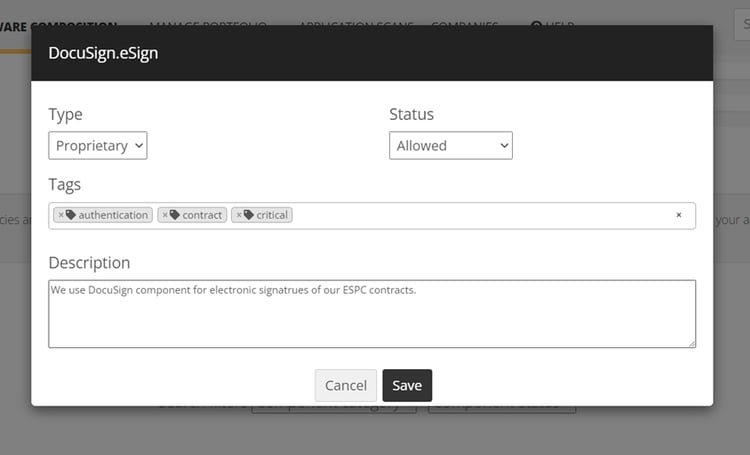Click the Save button
Image resolution: width=750 pixels, height=455 pixels.
point(407,385)
